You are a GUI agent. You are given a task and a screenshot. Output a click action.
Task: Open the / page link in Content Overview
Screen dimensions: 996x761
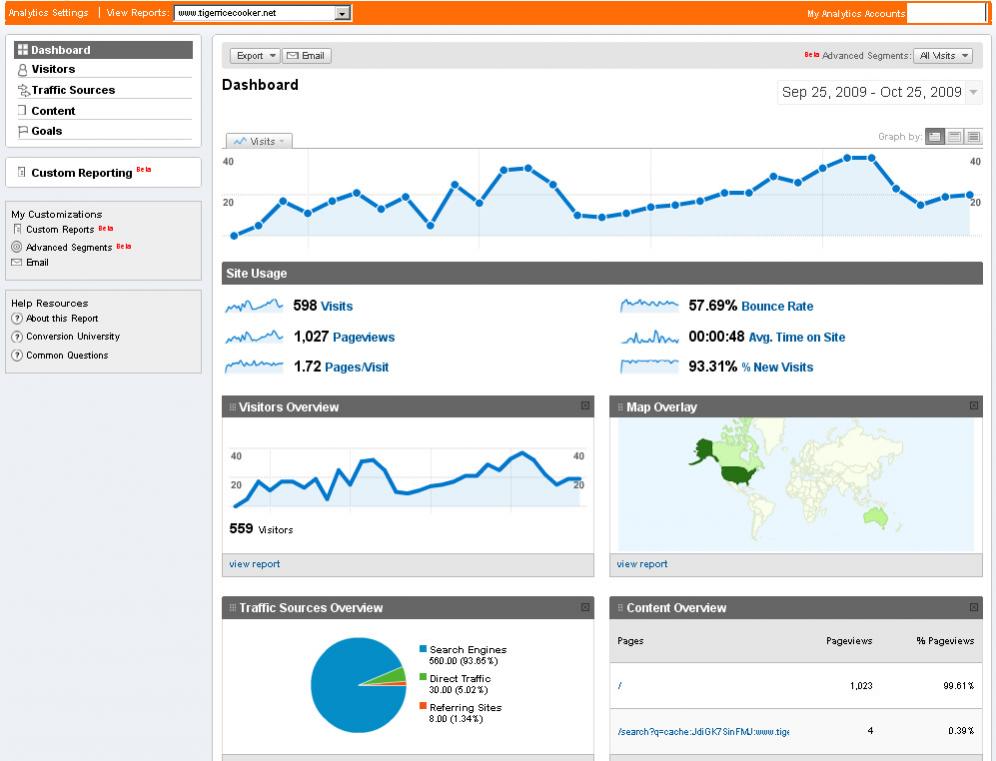click(619, 686)
